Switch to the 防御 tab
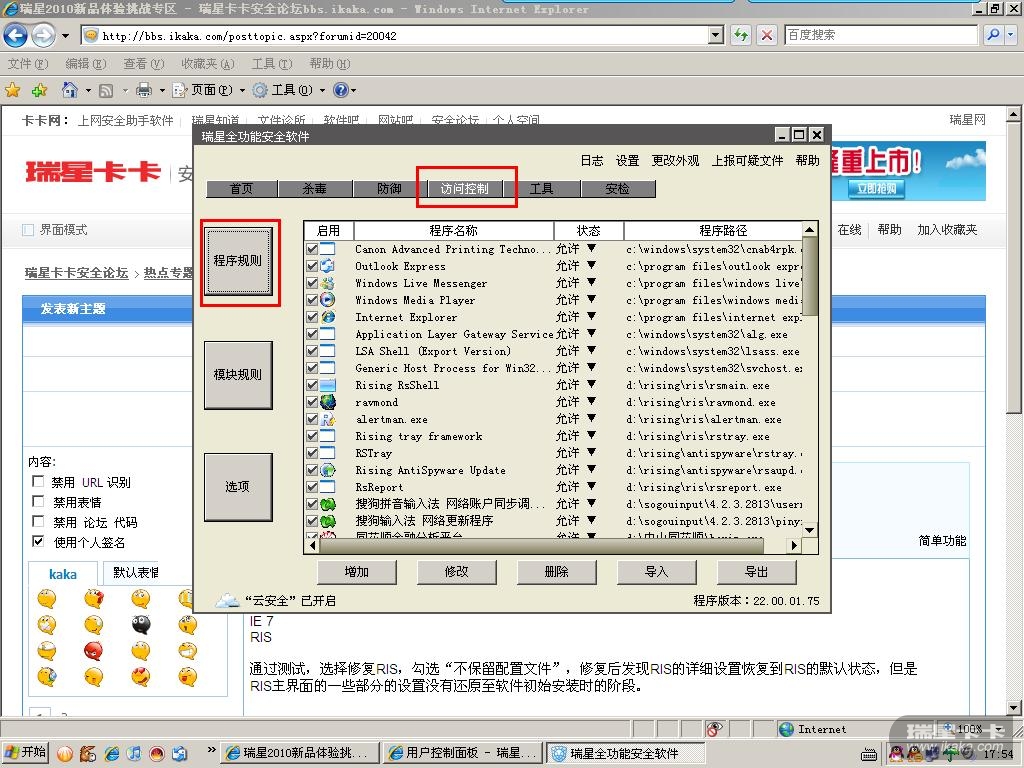Viewport: 1024px width, 768px height. [x=389, y=189]
